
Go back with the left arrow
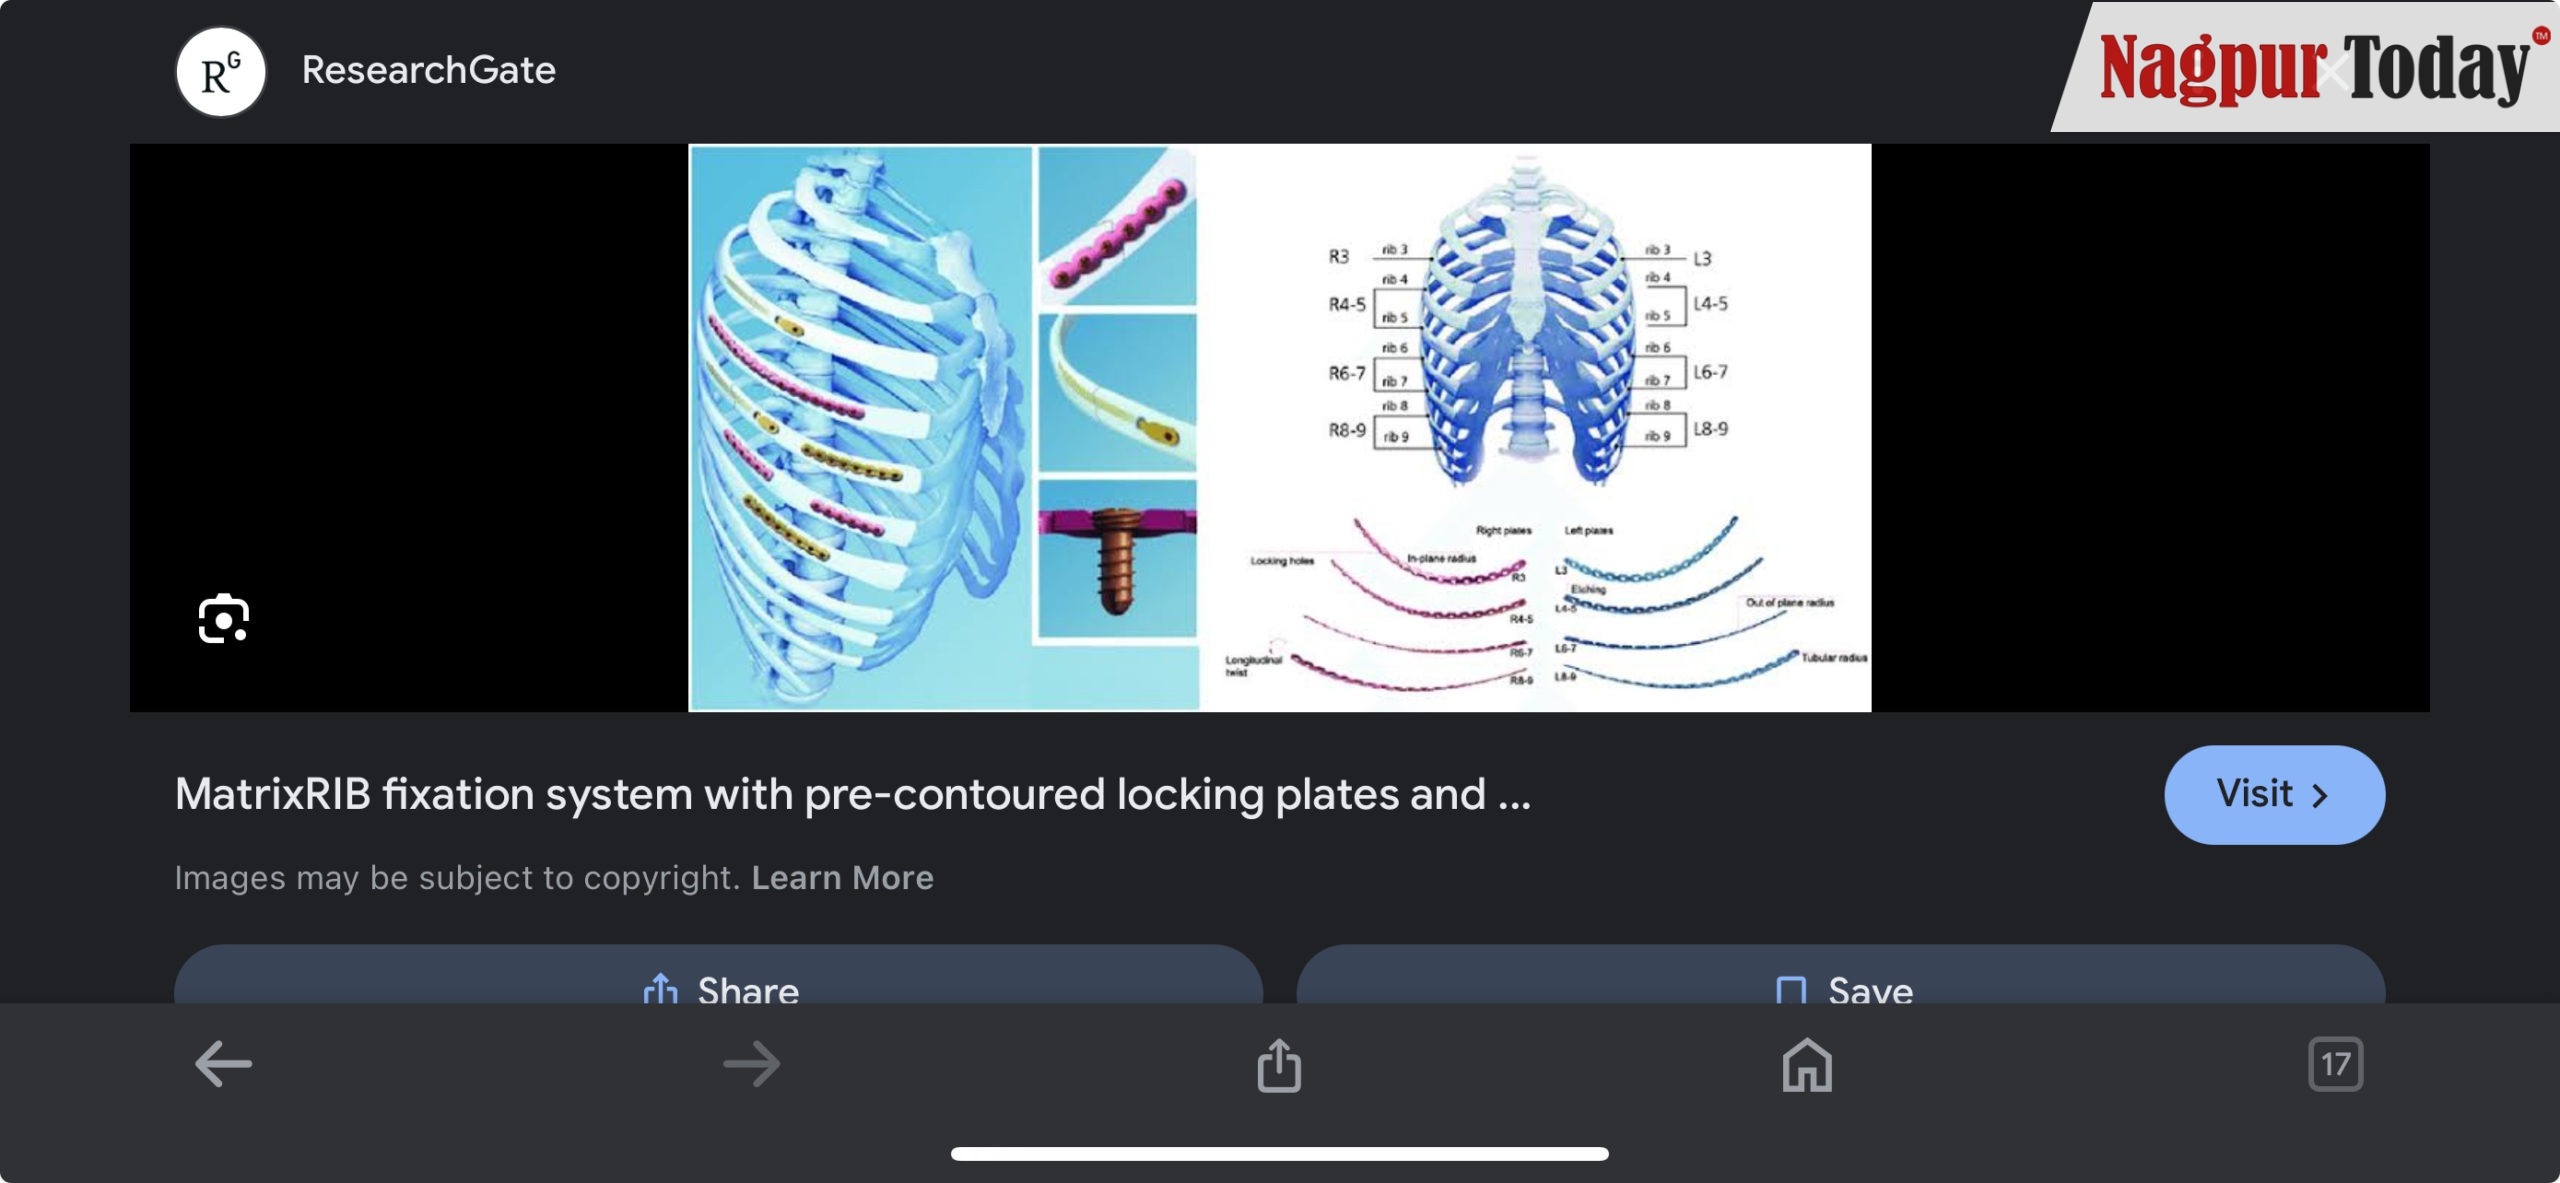pos(223,1064)
